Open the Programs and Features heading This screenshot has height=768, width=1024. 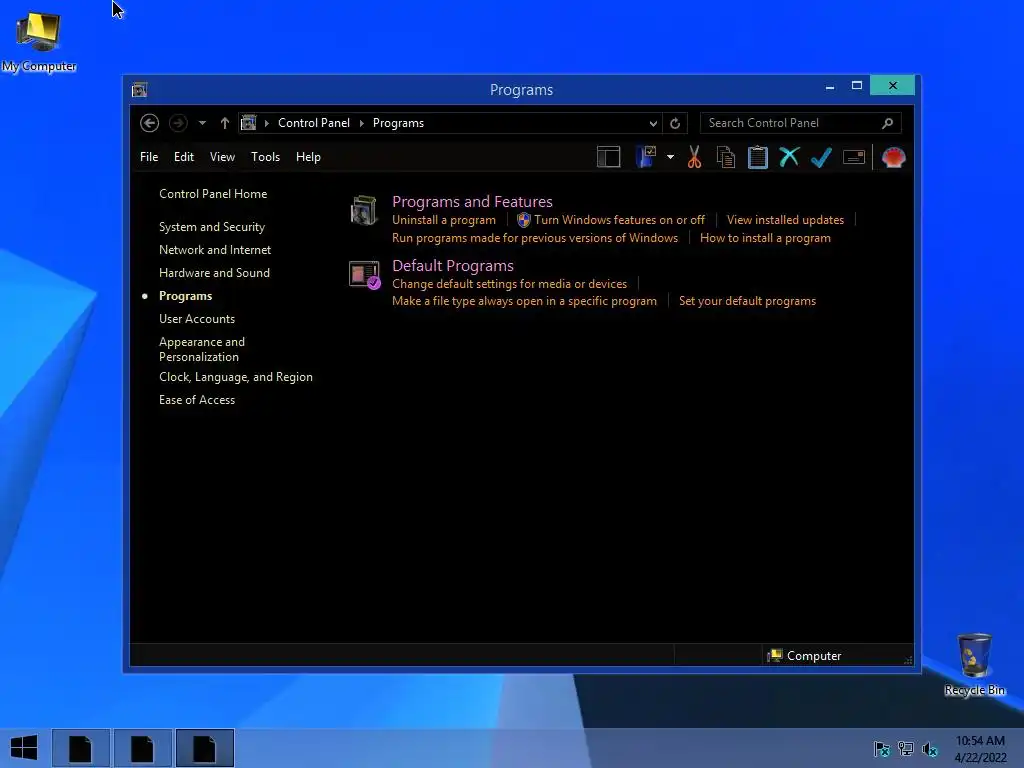472,201
